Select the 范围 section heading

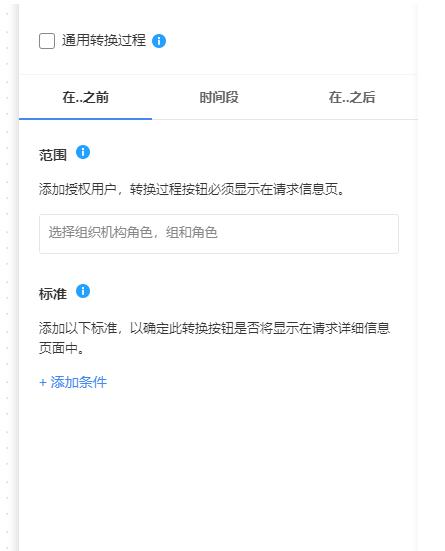[x=53, y=155]
